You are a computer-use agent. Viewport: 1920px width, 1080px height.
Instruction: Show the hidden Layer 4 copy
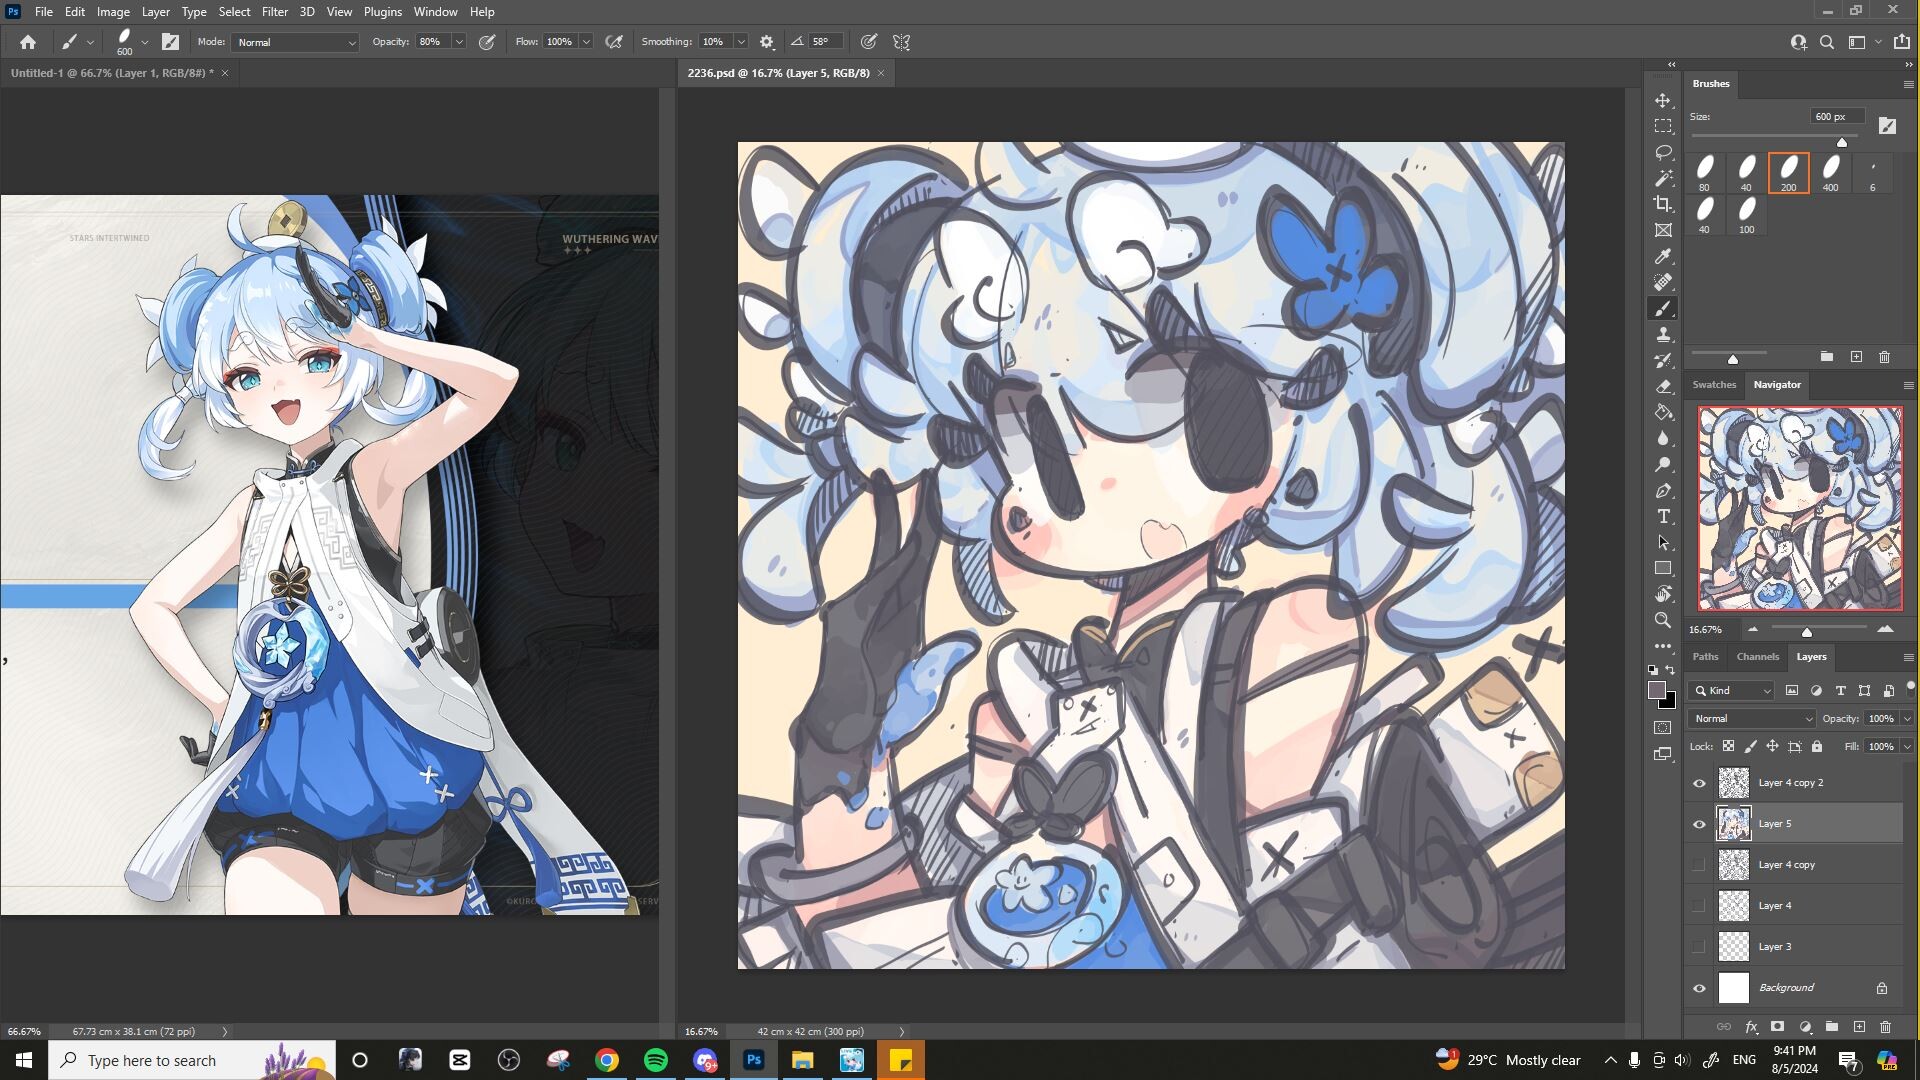(x=1699, y=865)
